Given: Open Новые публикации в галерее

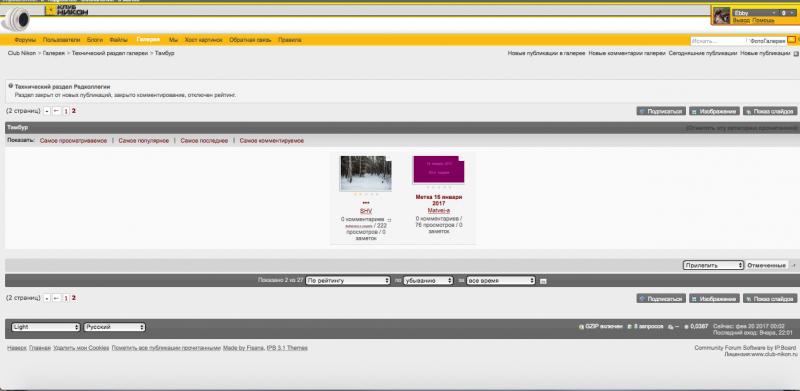Looking at the screenshot, I should coord(546,53).
